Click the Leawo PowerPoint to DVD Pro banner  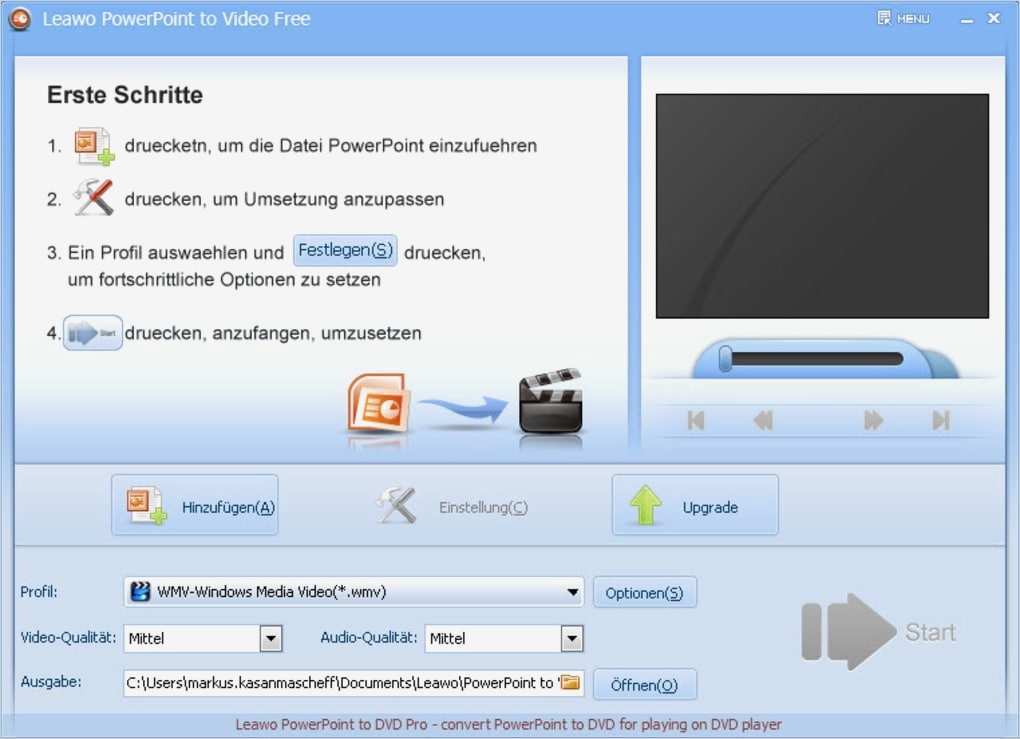coord(510,724)
